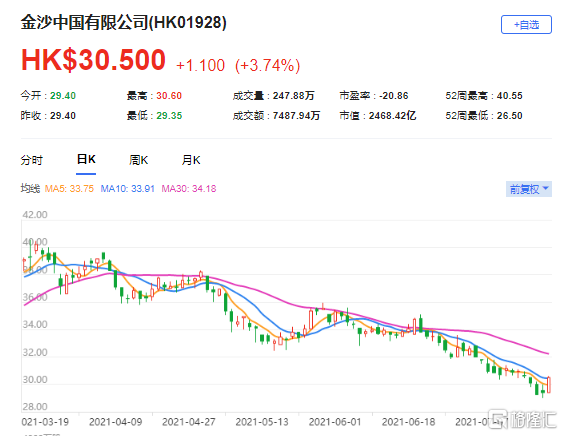Click the change value +1.100

200,65
